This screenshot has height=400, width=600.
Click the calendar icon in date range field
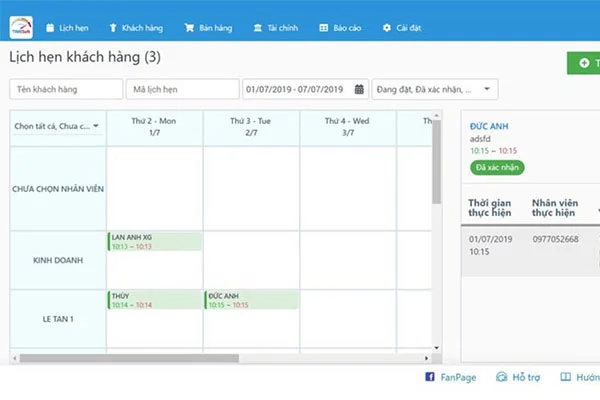[x=359, y=89]
